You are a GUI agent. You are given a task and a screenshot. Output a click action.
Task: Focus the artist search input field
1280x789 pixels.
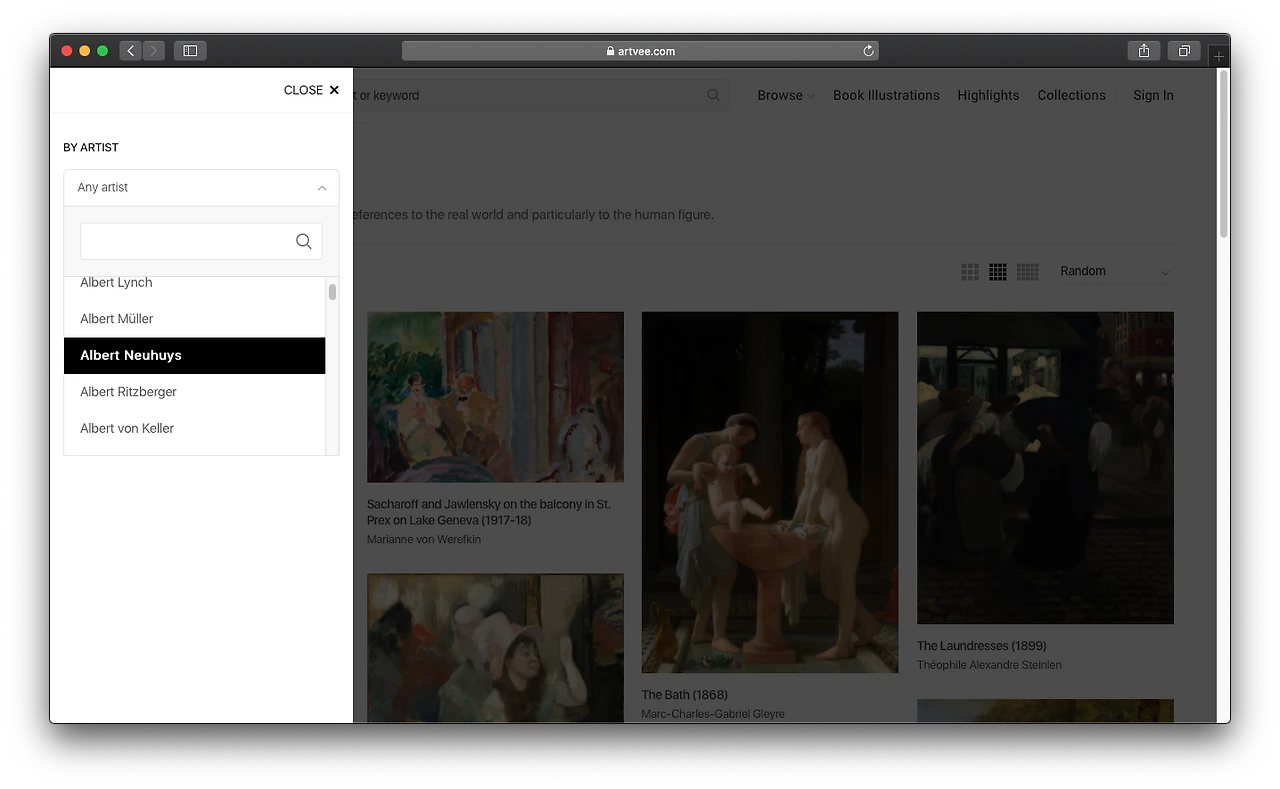pos(201,241)
